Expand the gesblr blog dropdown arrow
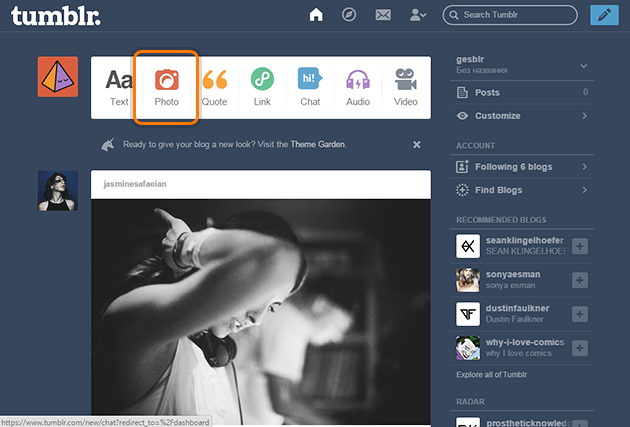Viewport: 630px width, 427px height. [584, 66]
